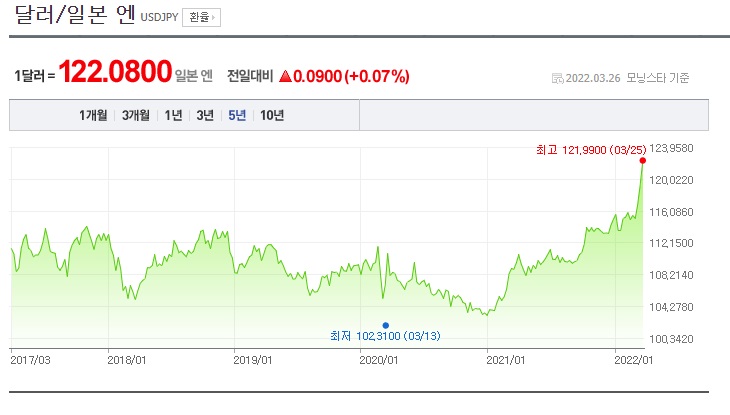The width and height of the screenshot is (730, 415).
Task: Click the 달러/일본 엔 page title
Action: [x=74, y=15]
